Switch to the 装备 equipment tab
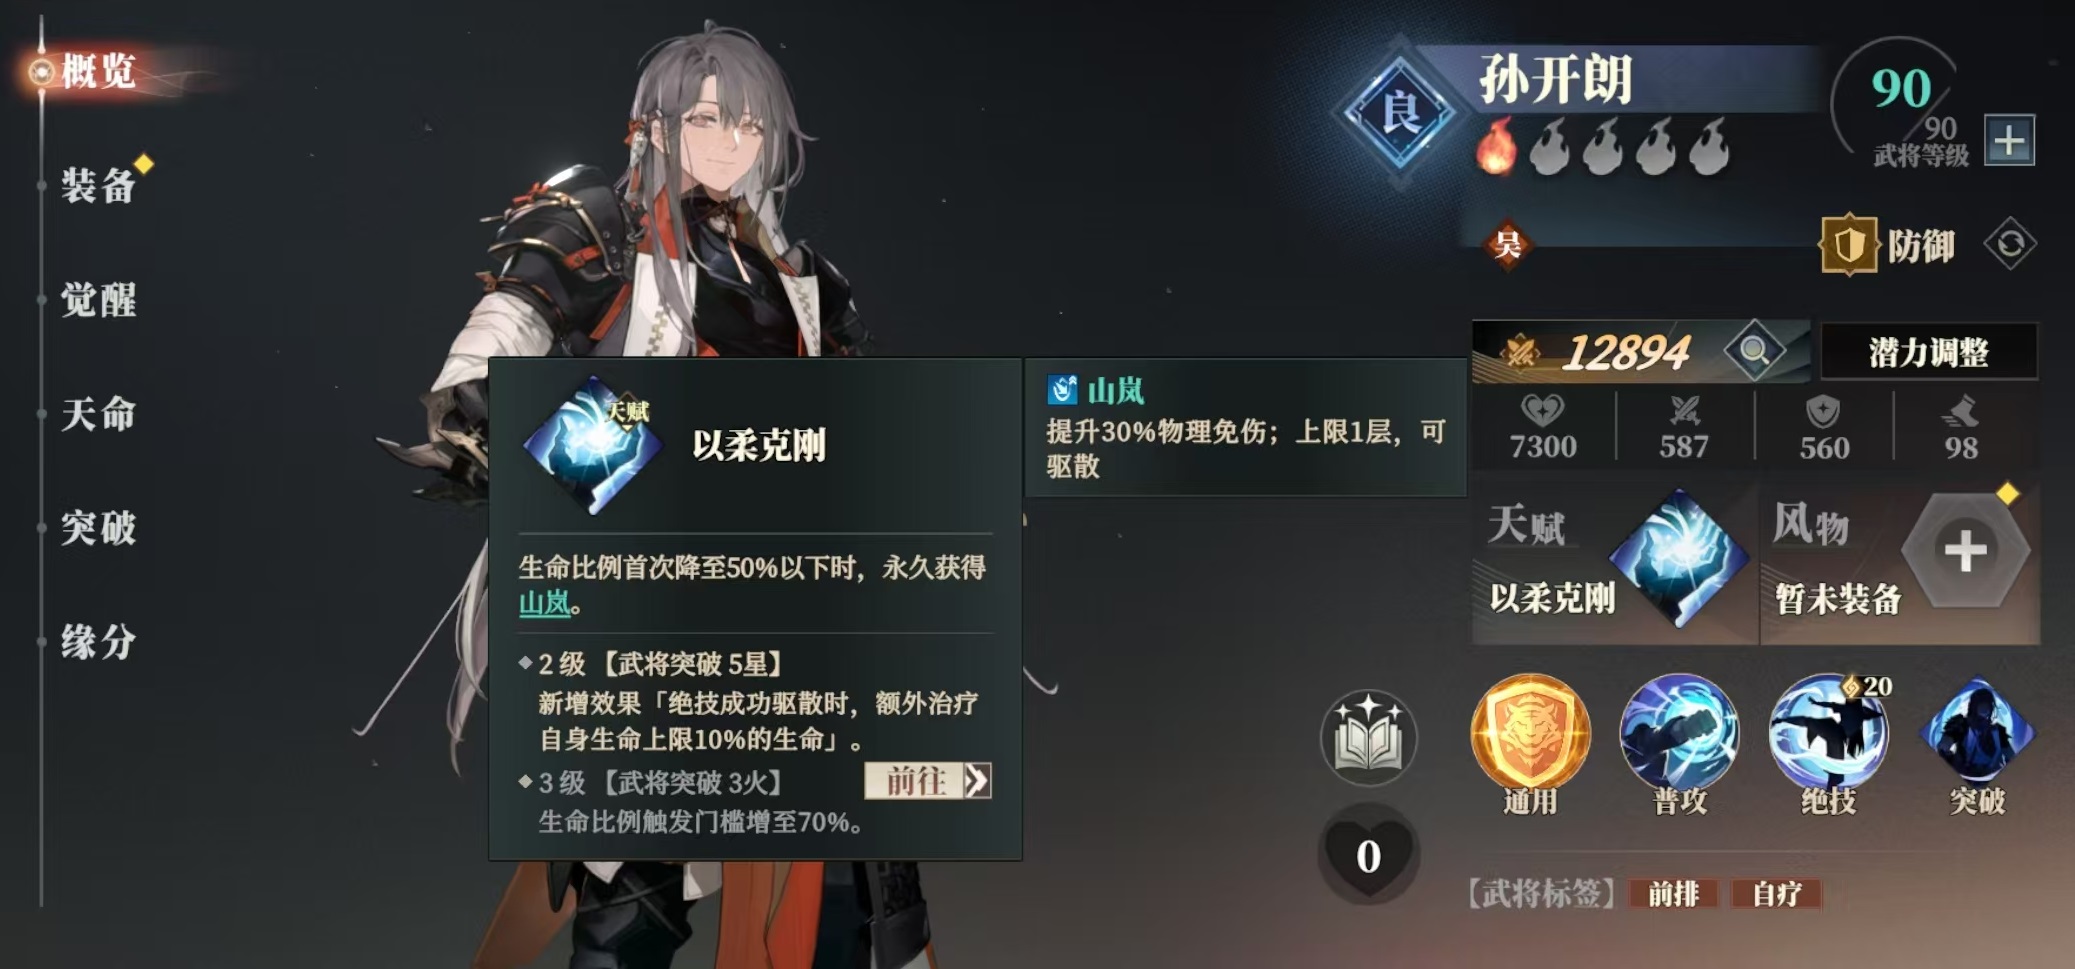 pos(98,185)
